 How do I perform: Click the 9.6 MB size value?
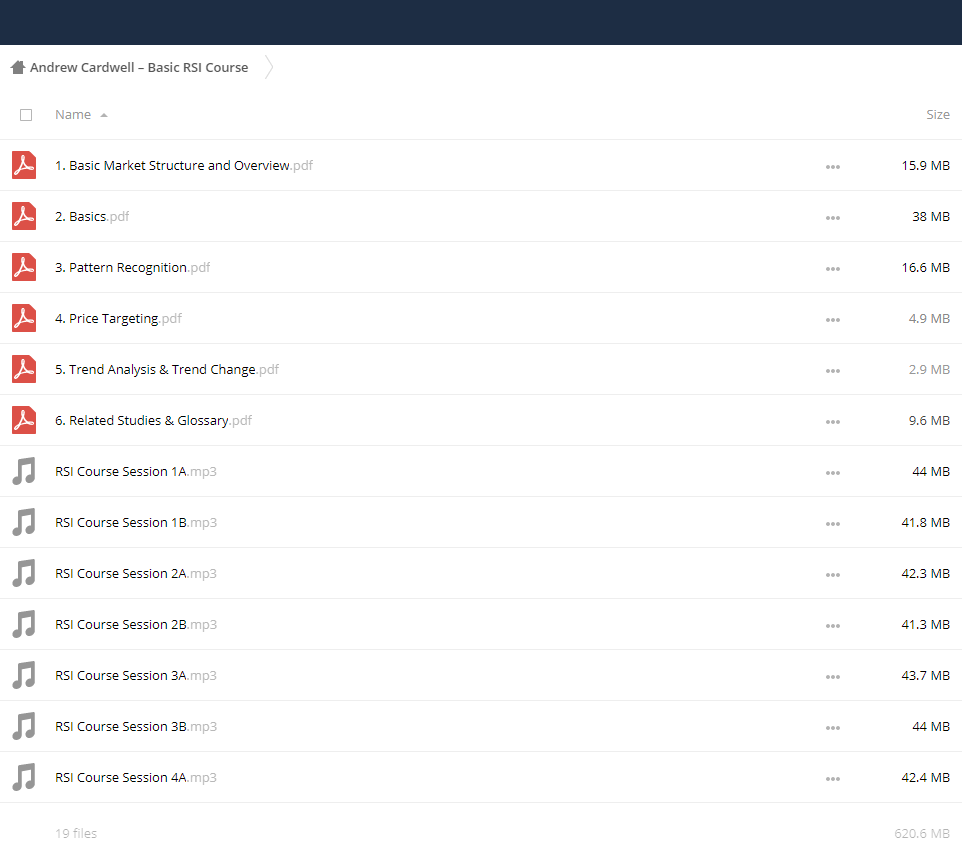(x=929, y=420)
